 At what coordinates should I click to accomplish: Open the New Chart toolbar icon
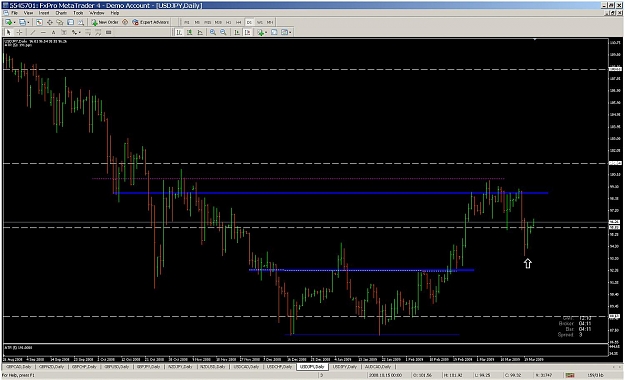coord(8,22)
